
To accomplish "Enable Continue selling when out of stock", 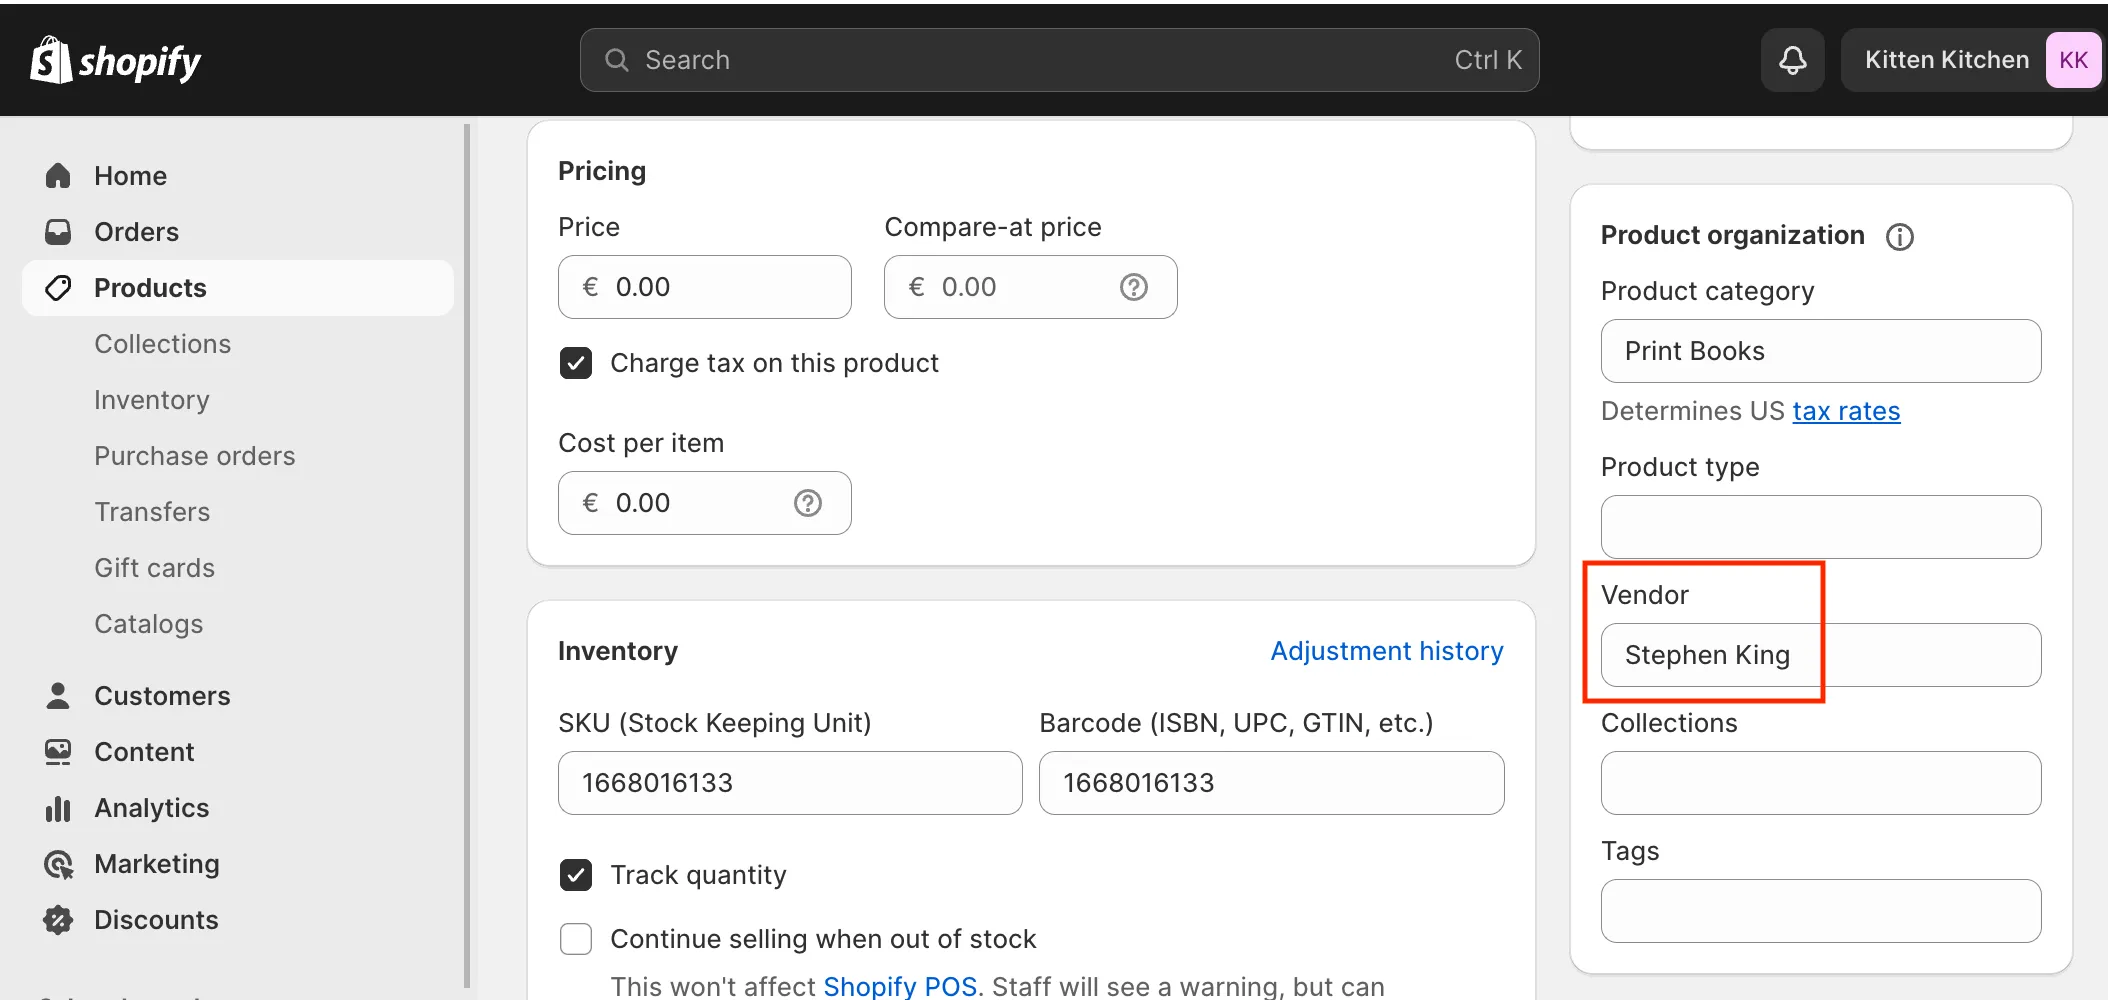I will [x=576, y=939].
